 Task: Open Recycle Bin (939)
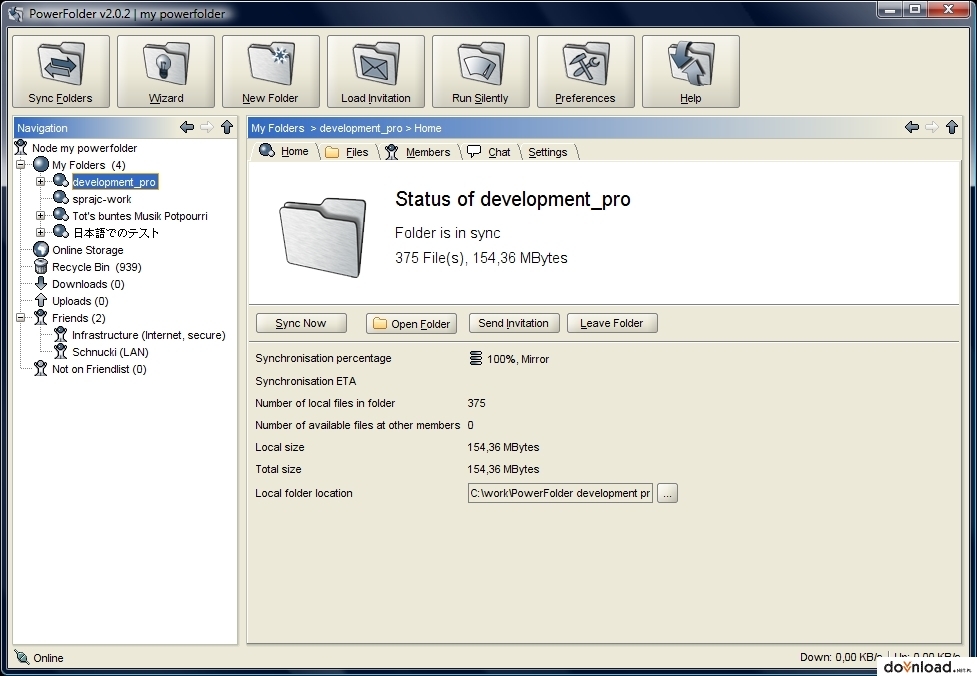click(97, 267)
